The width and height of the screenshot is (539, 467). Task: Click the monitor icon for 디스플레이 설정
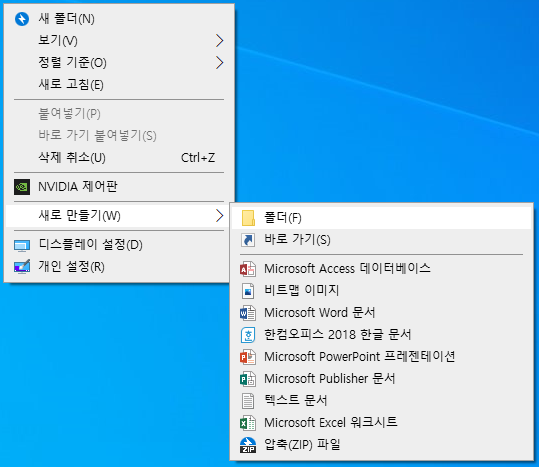pyautogui.click(x=22, y=245)
